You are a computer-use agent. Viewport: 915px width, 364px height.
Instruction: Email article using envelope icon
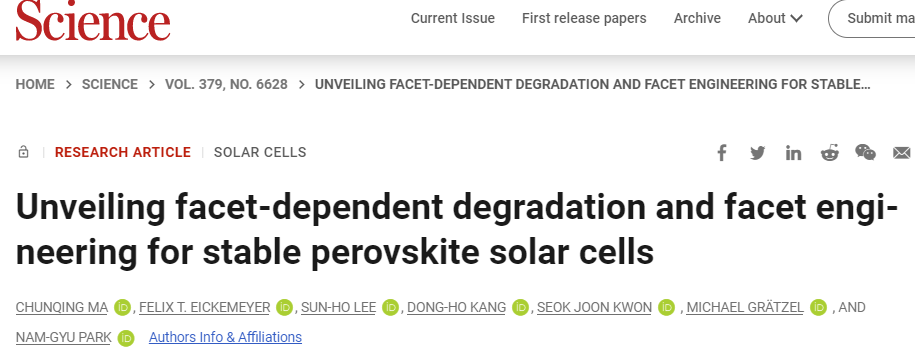[x=902, y=153]
